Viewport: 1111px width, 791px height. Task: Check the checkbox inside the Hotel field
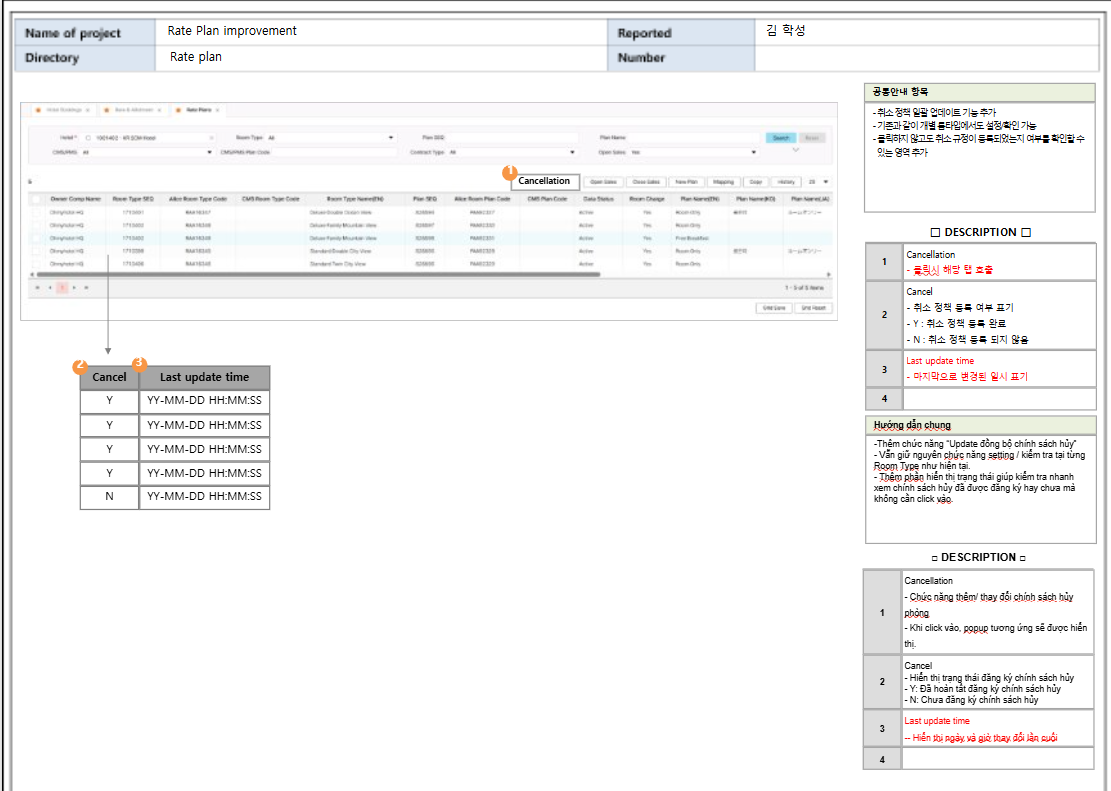pos(88,138)
